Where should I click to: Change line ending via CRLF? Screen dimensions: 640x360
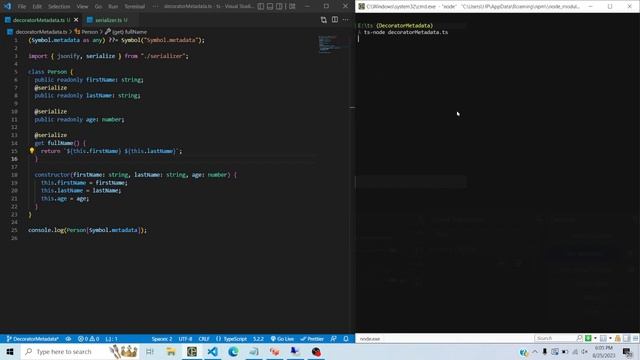204,339
